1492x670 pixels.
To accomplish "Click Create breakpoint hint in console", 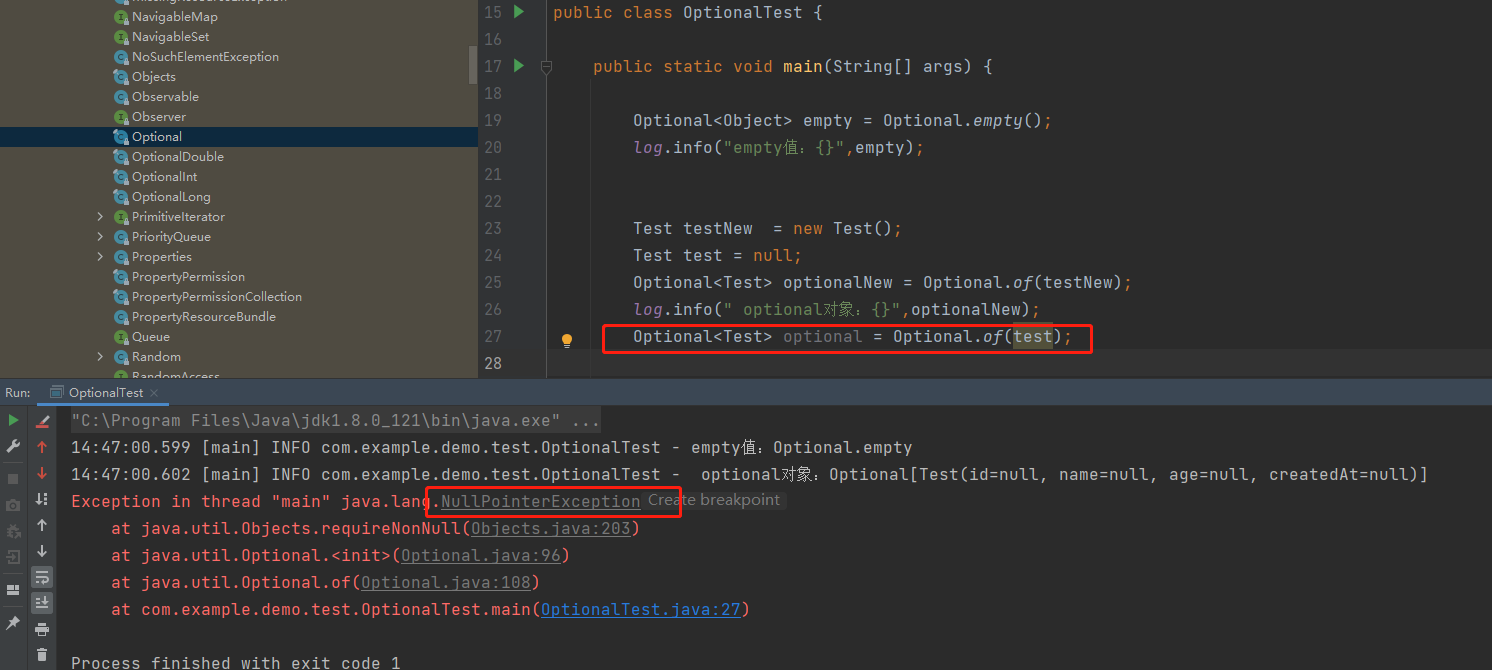I will [714, 500].
